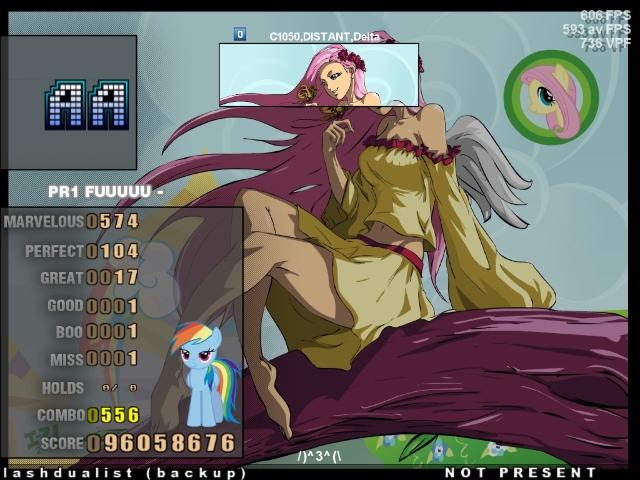Screen dimensions: 640x480
Task: Click the PR1 FUUUUU - comment text
Action: coord(106,191)
